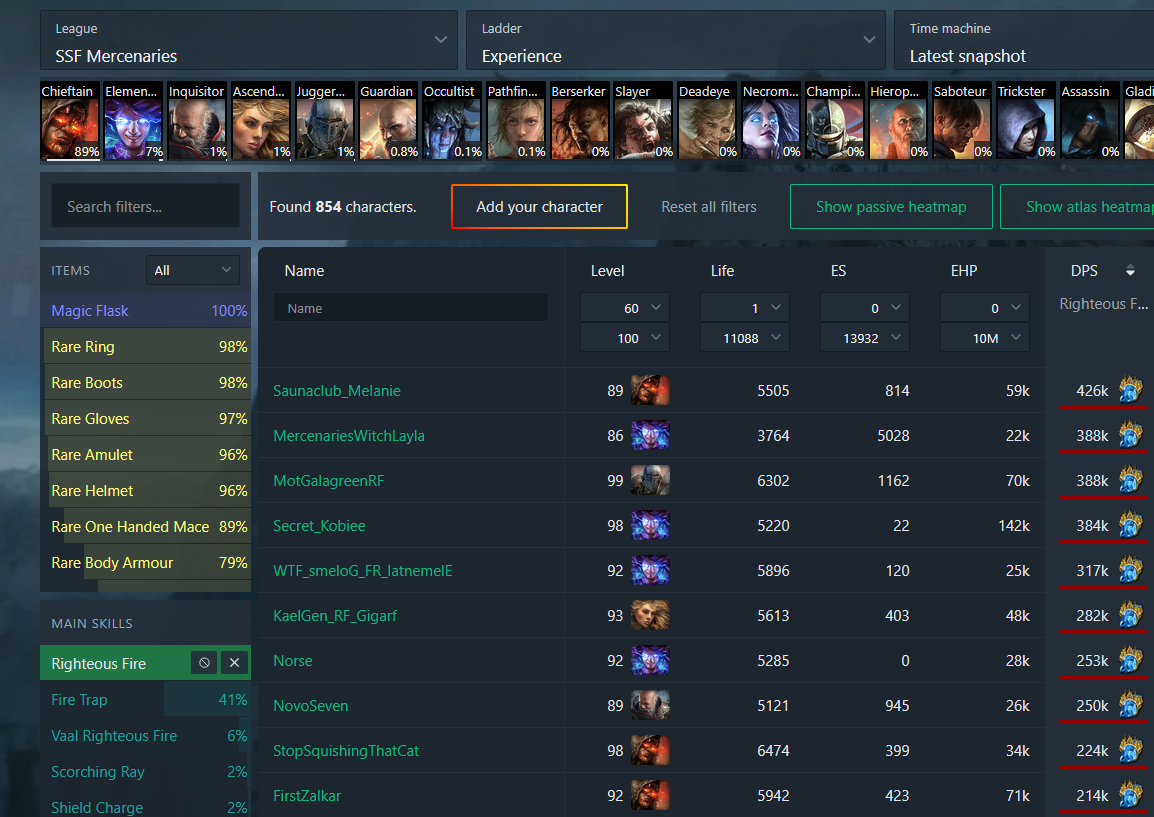Screen dimensions: 1154x817
Task: Filter by Trickster ascendancy portrait
Action: pos(1027,121)
